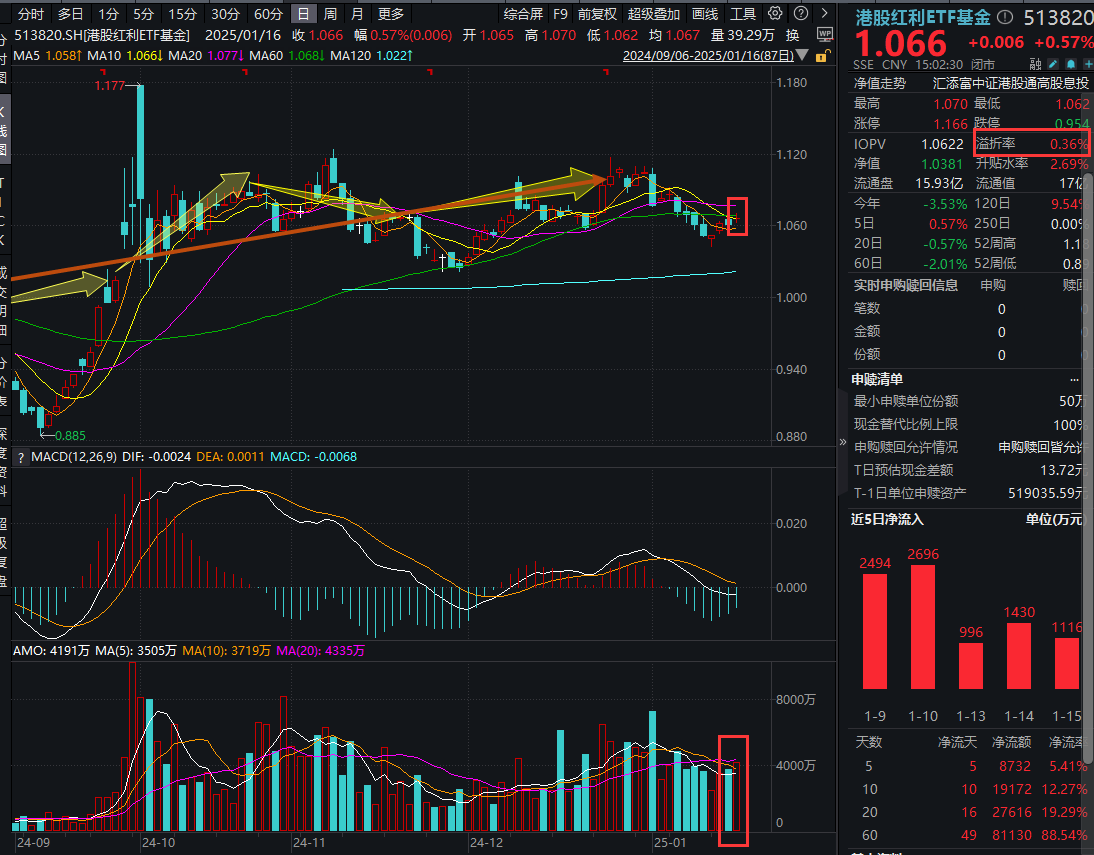1094x855 pixels.
Task: Click the pencil edit icon beside the price
Action: tap(1052, 63)
